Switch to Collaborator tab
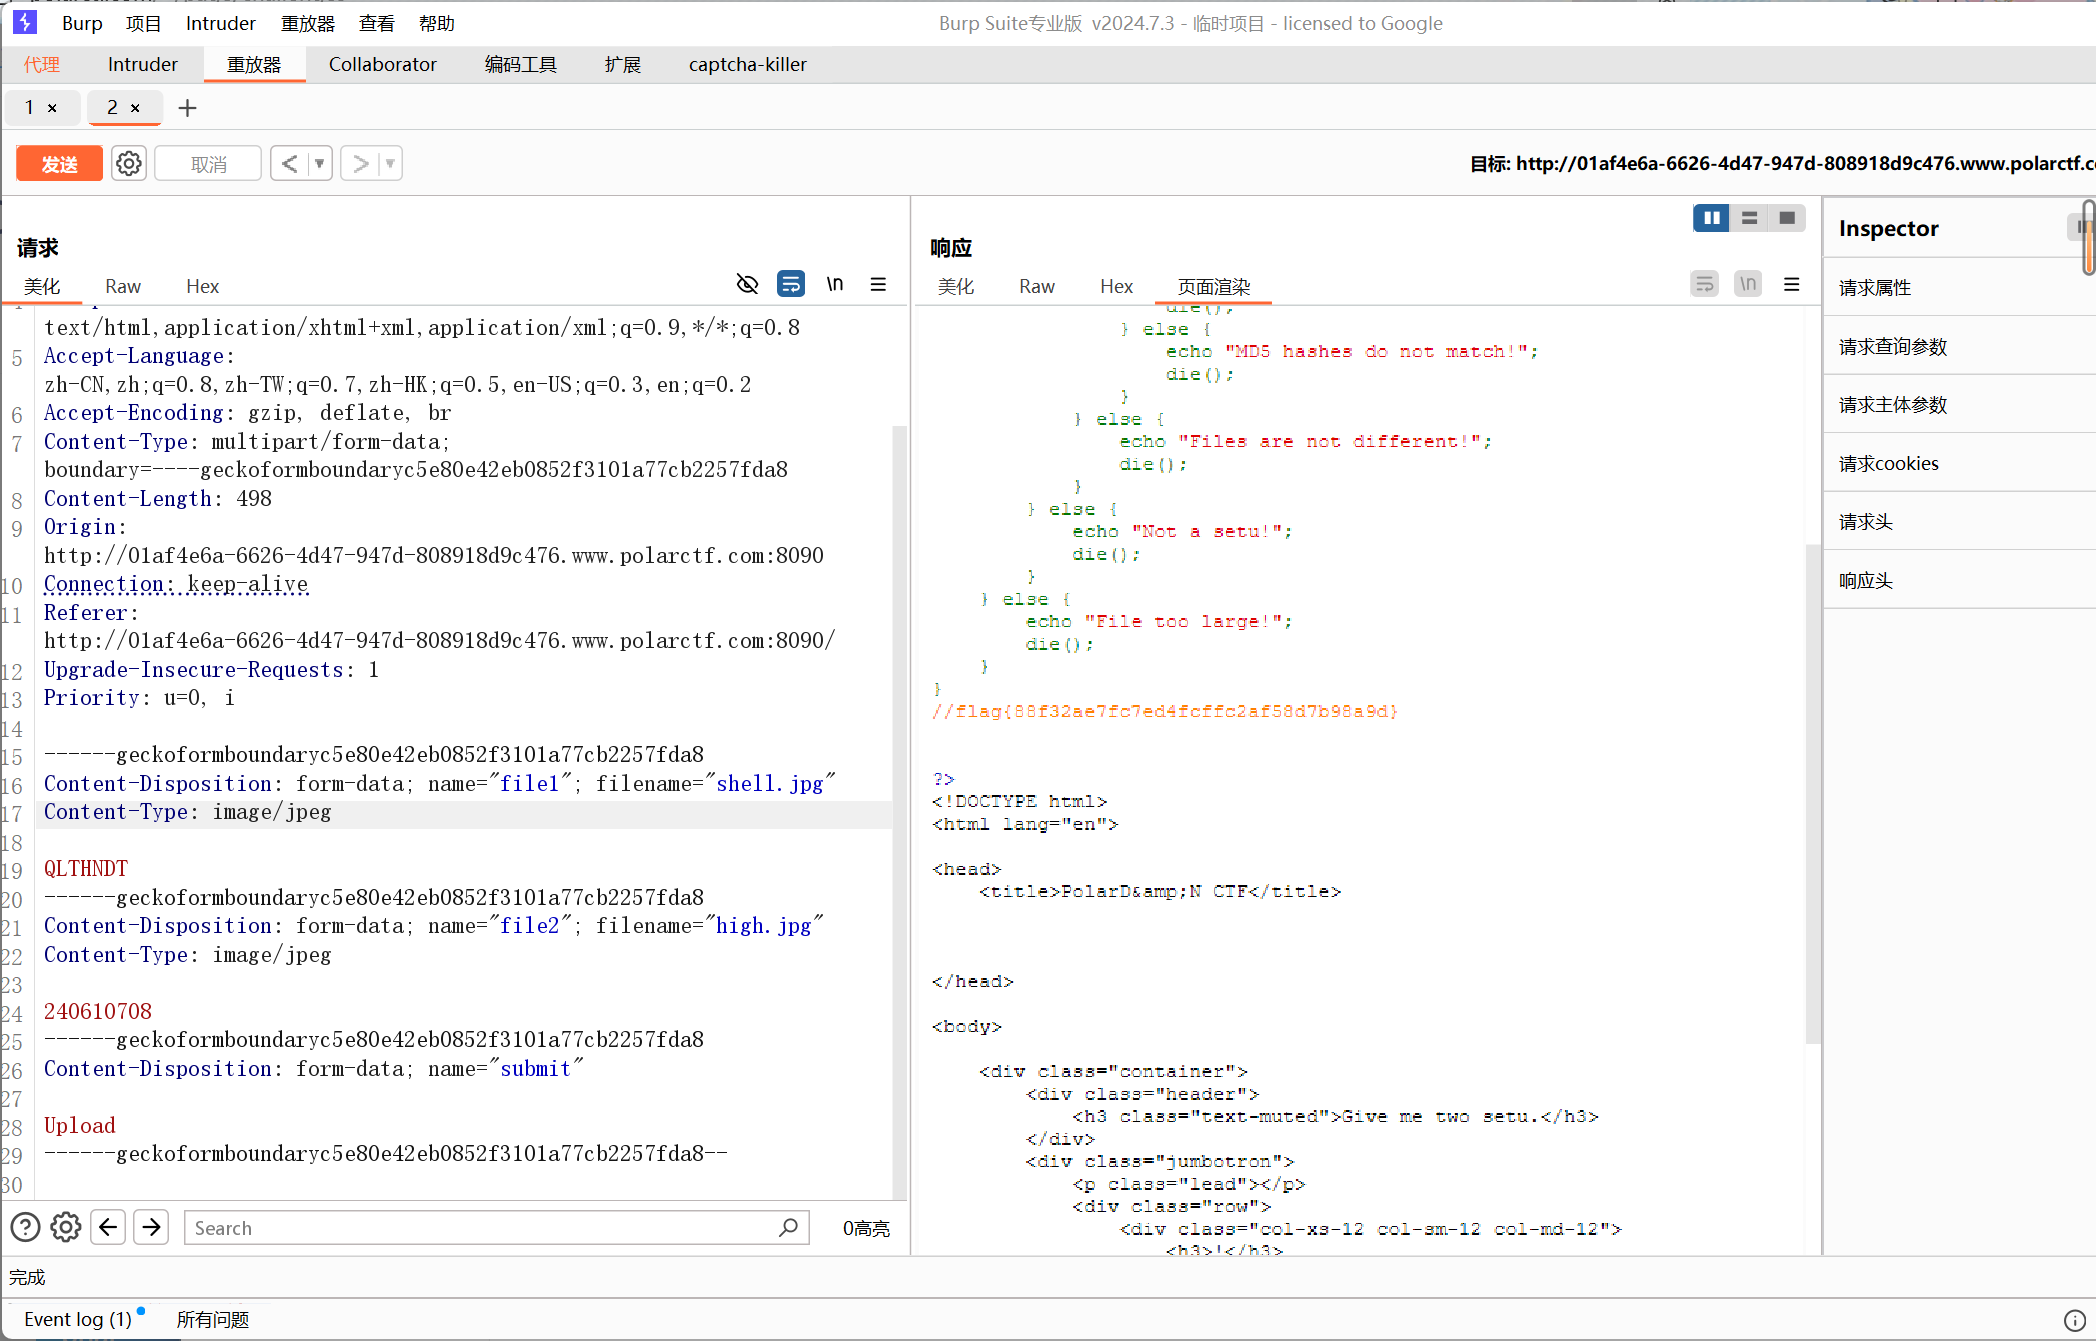 [382, 64]
